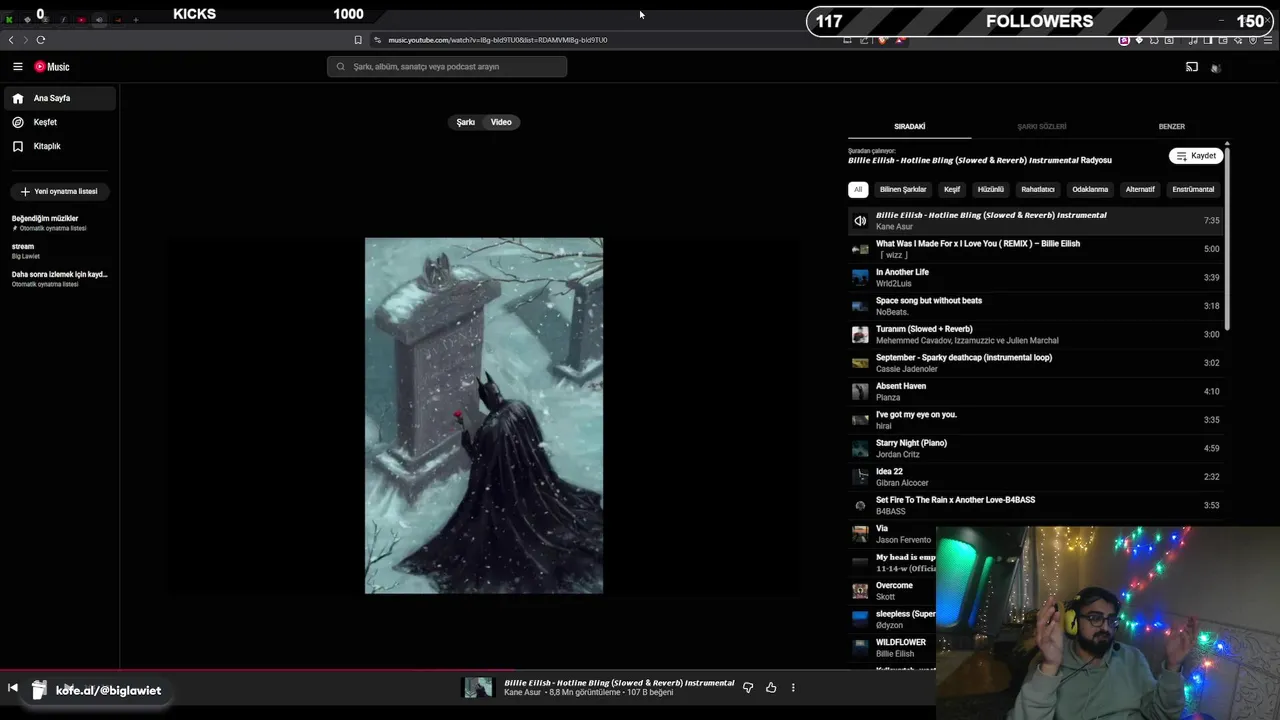Viewport: 1280px width, 720px height.
Task: Open Kitaplık library page
Action: point(60,146)
